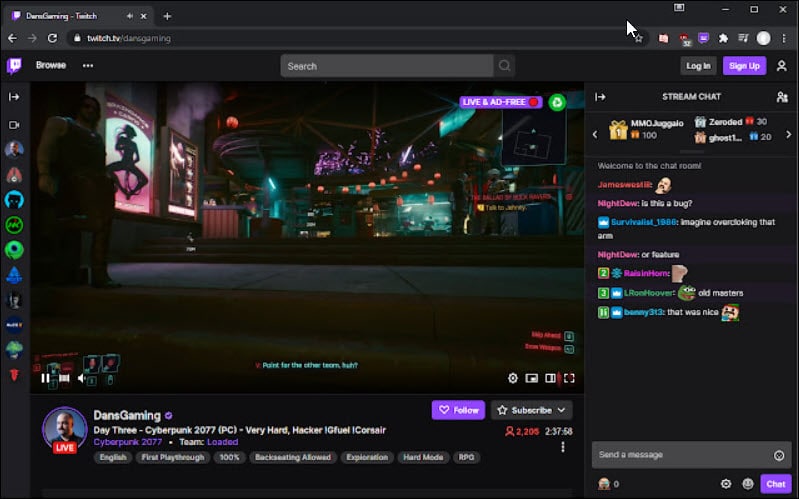Viewport: 799px width, 499px height.
Task: Open the browser extensions puzzle icon
Action: pyautogui.click(x=723, y=38)
